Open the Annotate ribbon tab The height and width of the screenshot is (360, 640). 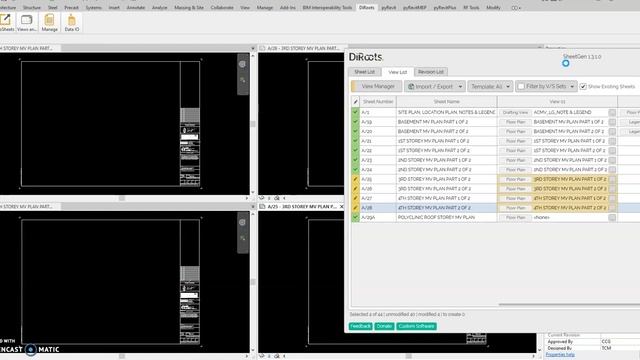click(136, 7)
